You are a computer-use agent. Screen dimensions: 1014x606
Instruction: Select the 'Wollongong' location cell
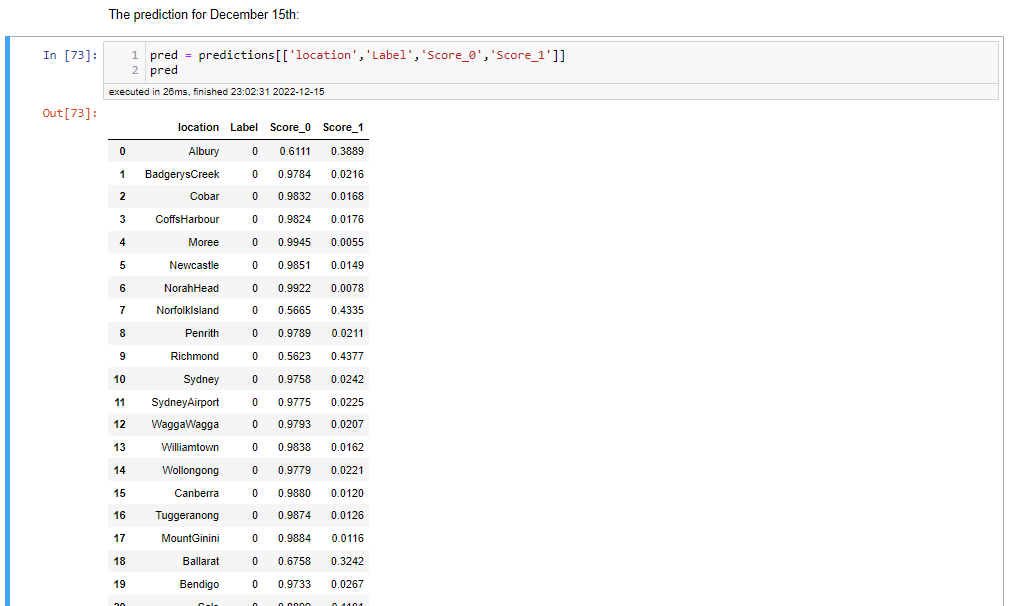point(190,471)
